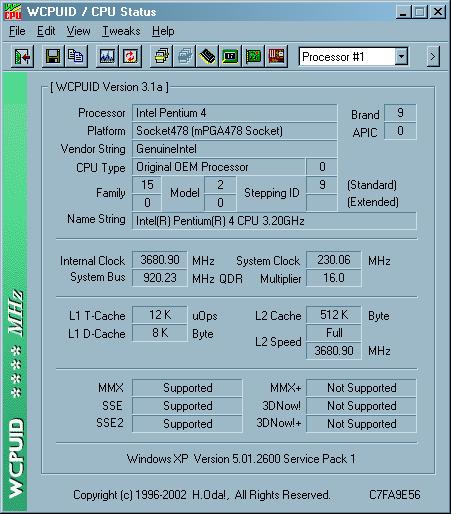Click the Multiplier value 16.0
The height and width of the screenshot is (514, 451).
(334, 278)
